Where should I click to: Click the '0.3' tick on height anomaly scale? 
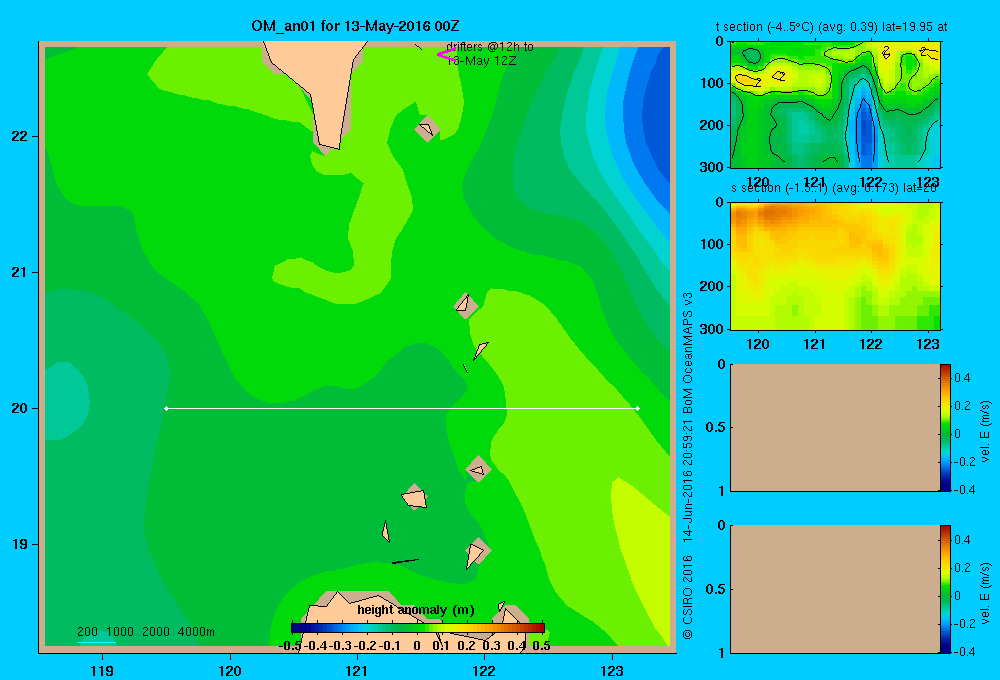pyautogui.click(x=492, y=646)
